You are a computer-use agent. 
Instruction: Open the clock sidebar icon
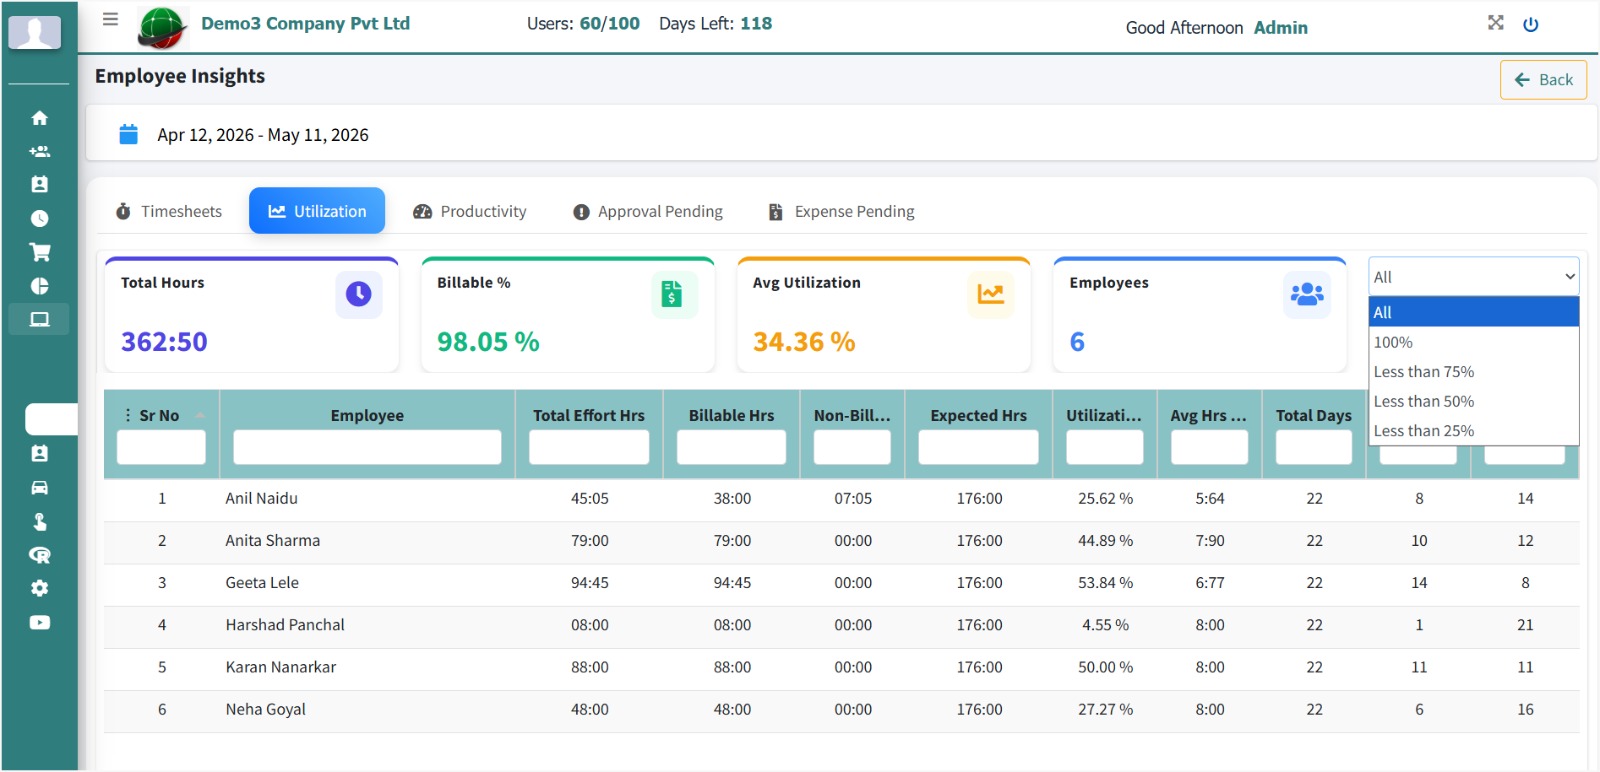click(40, 218)
